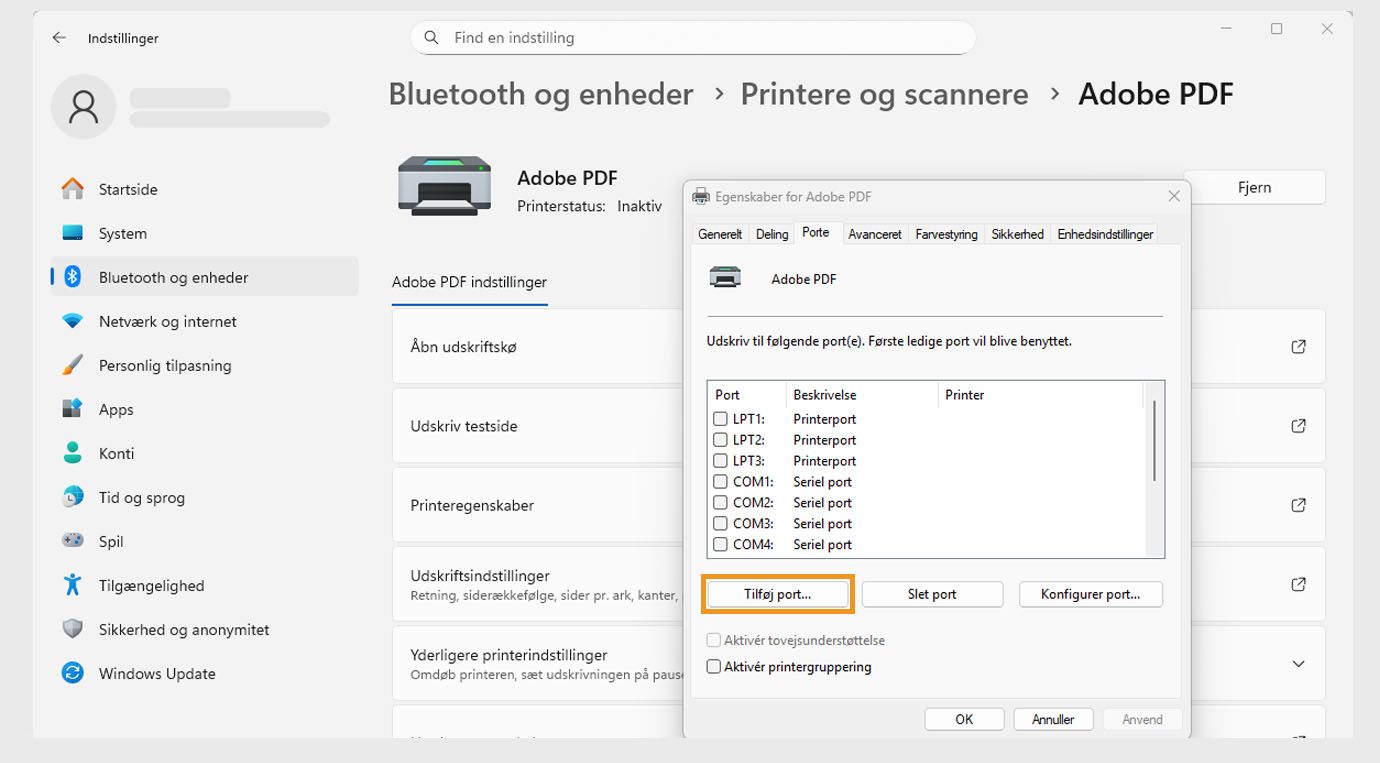
Task: Switch to the Avanceret tab
Action: [x=874, y=233]
